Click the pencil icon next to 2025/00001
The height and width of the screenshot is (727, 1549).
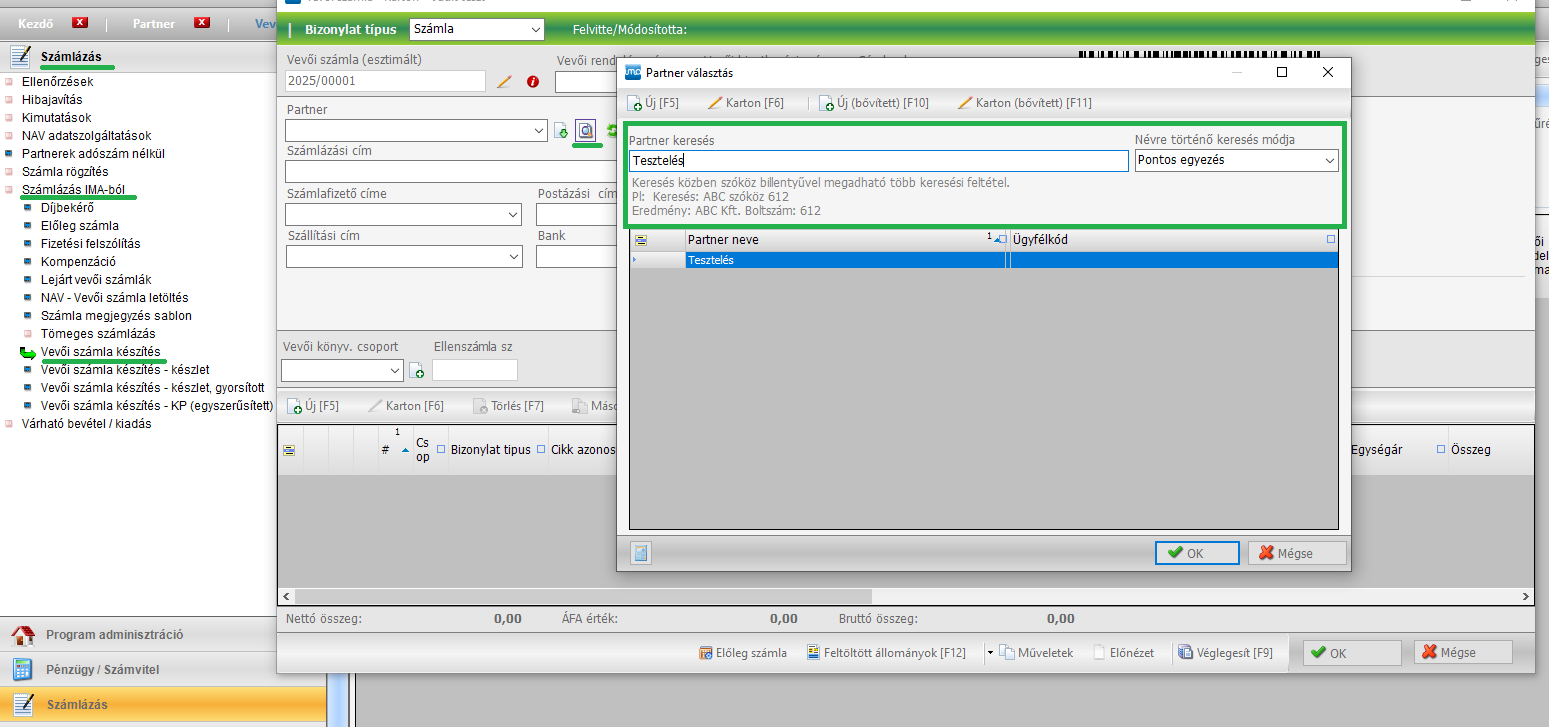tap(504, 82)
